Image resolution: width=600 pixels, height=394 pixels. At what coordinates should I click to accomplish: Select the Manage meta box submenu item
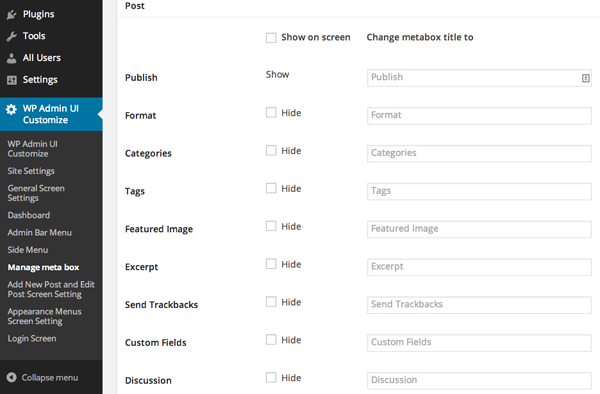tap(43, 267)
